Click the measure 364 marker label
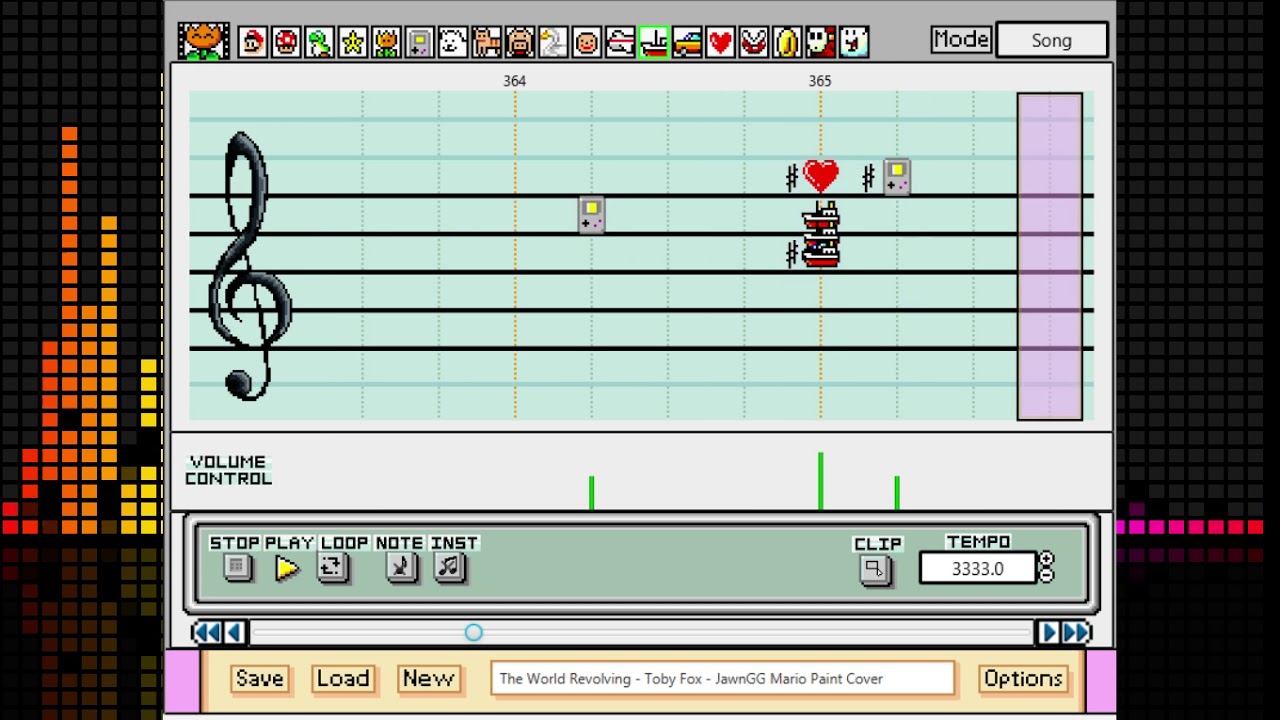1280x720 pixels. coord(514,81)
